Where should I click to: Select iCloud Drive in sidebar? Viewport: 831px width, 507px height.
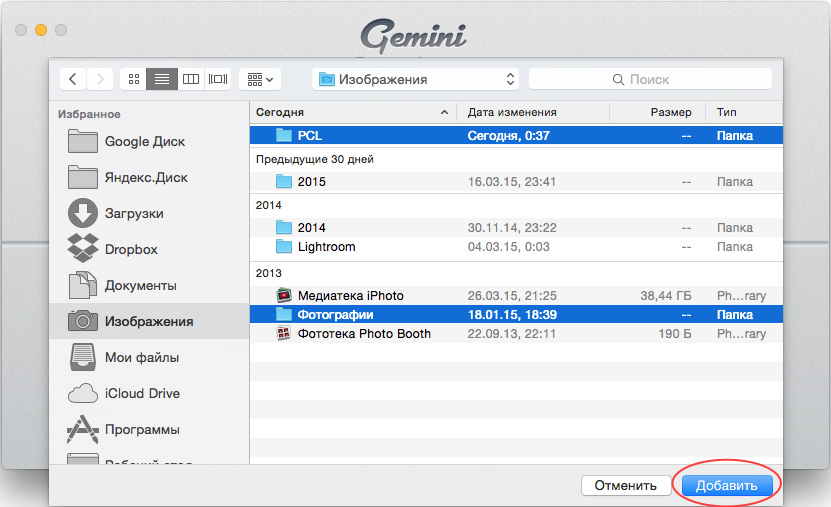pos(142,394)
